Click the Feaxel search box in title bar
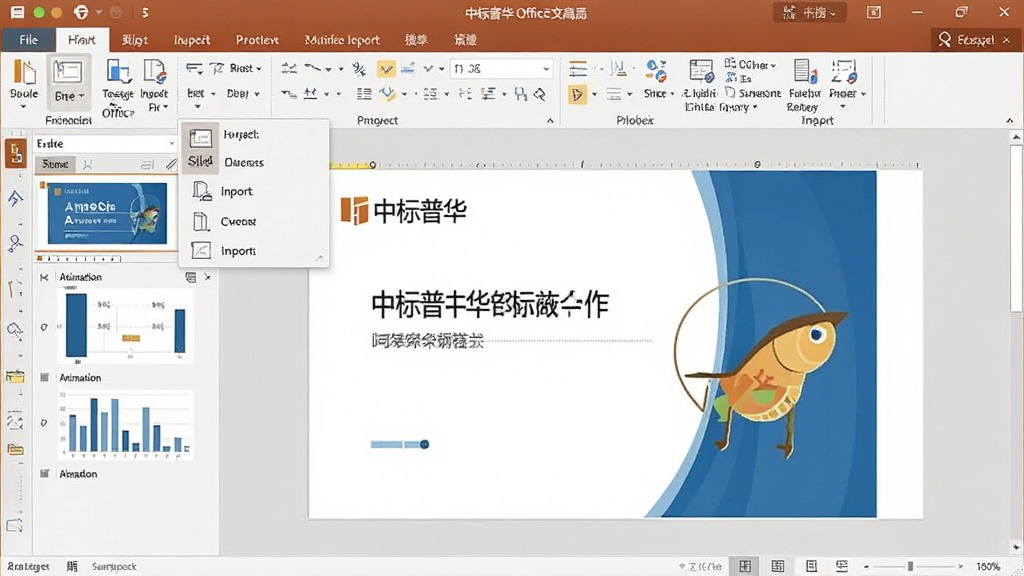 (975, 40)
